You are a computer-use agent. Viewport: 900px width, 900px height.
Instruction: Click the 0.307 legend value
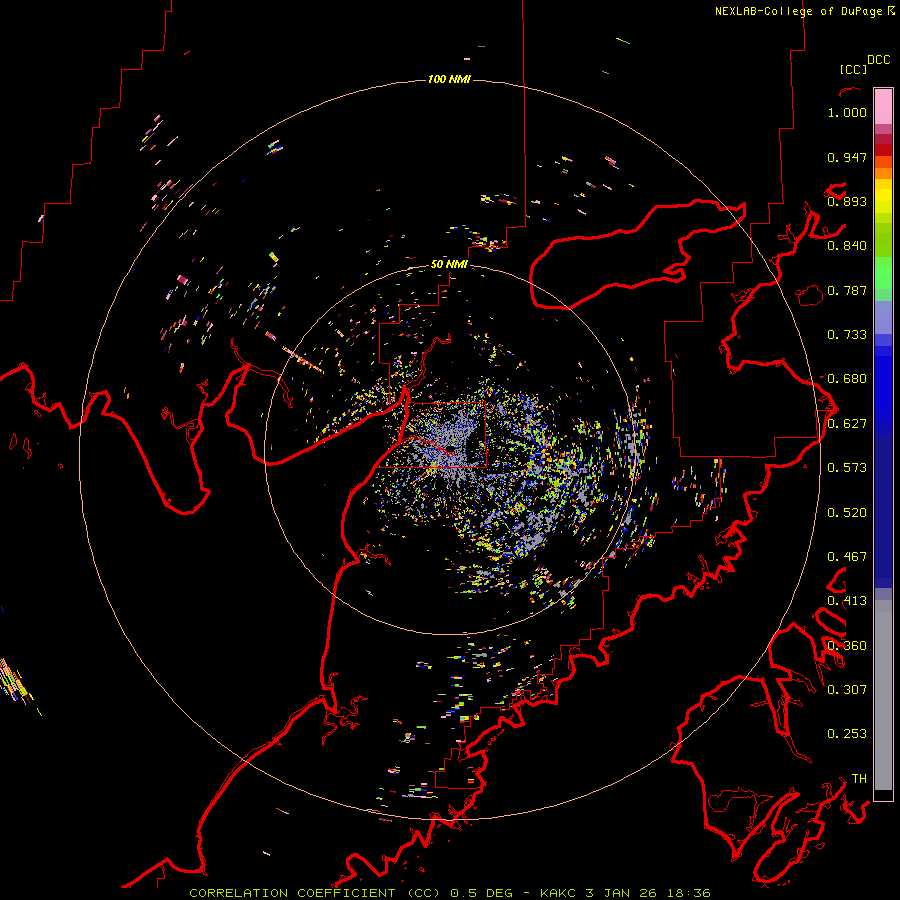(x=847, y=690)
